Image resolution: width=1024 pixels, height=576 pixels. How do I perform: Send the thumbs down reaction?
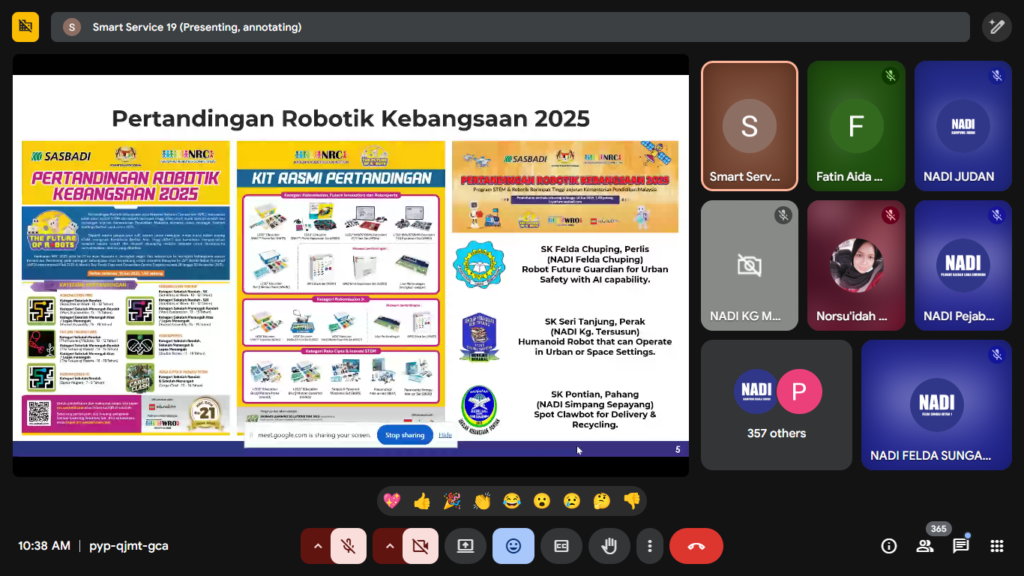(x=632, y=501)
